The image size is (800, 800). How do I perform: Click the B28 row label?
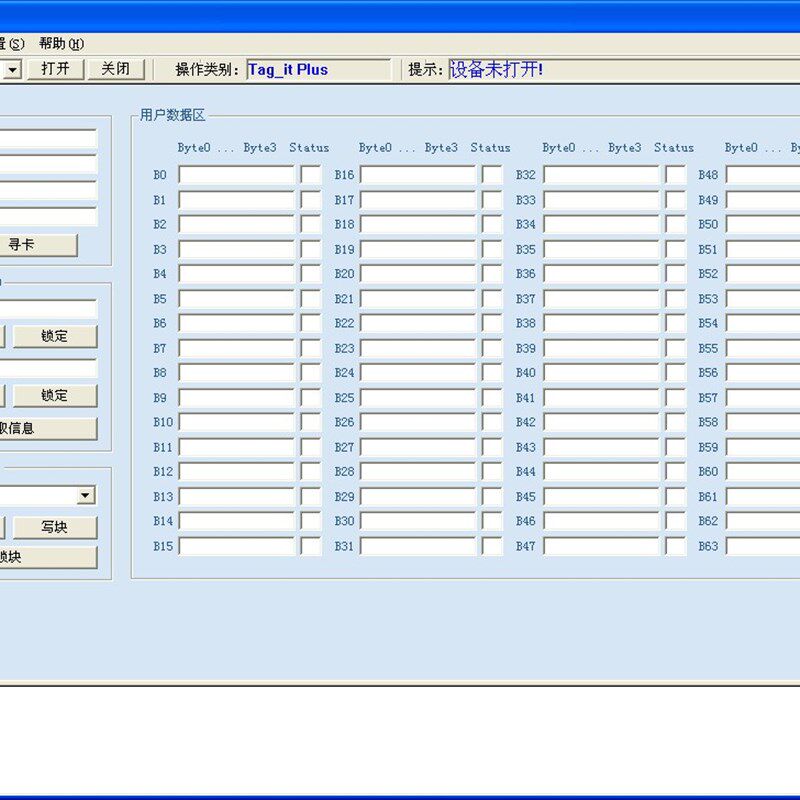coord(344,472)
